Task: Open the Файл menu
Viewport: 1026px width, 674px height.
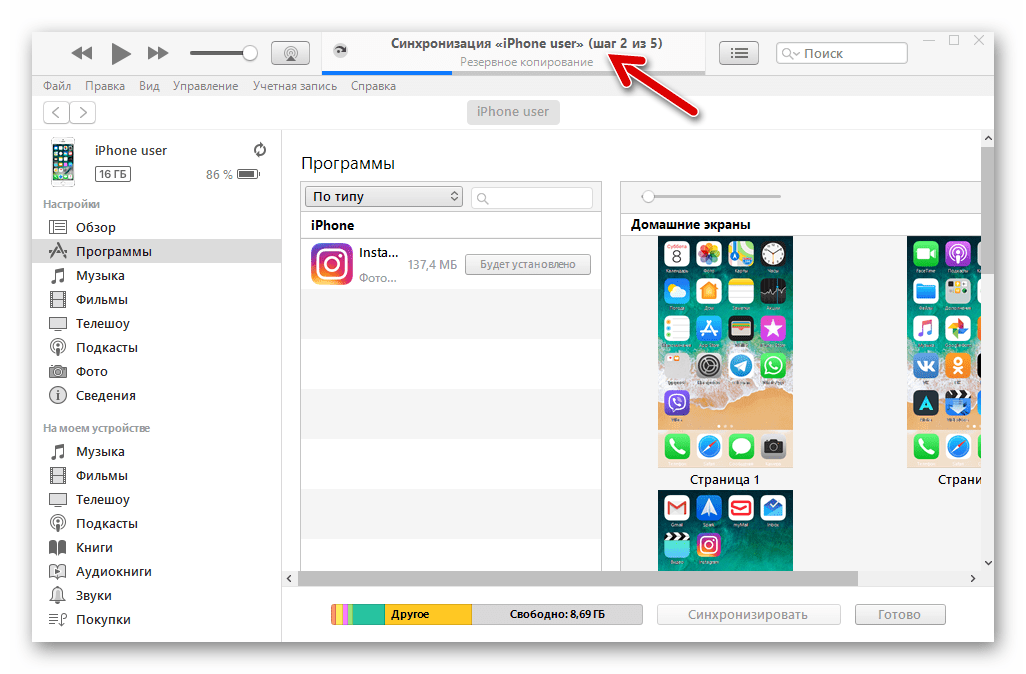Action: click(x=57, y=86)
